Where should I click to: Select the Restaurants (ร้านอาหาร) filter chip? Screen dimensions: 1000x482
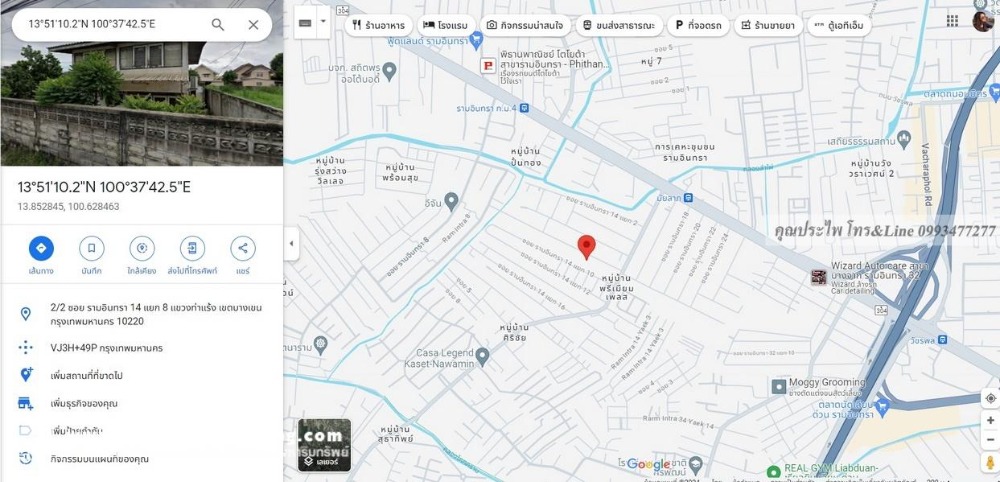coord(378,25)
